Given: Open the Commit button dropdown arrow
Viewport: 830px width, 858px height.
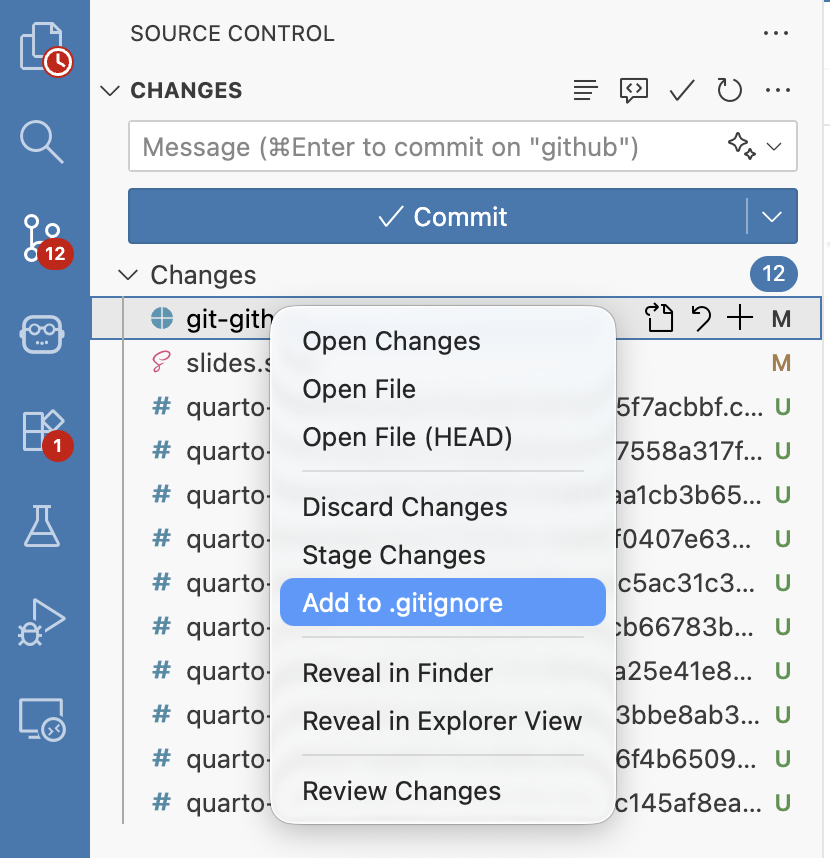Looking at the screenshot, I should pyautogui.click(x=771, y=217).
